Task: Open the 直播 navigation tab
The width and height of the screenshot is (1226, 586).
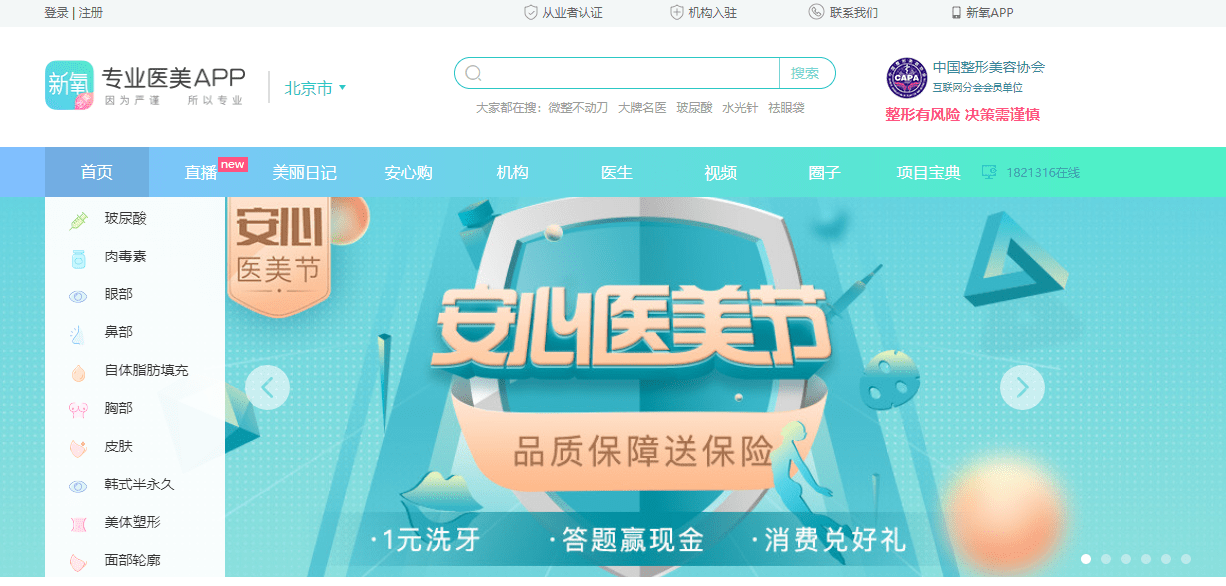Action: click(201, 173)
